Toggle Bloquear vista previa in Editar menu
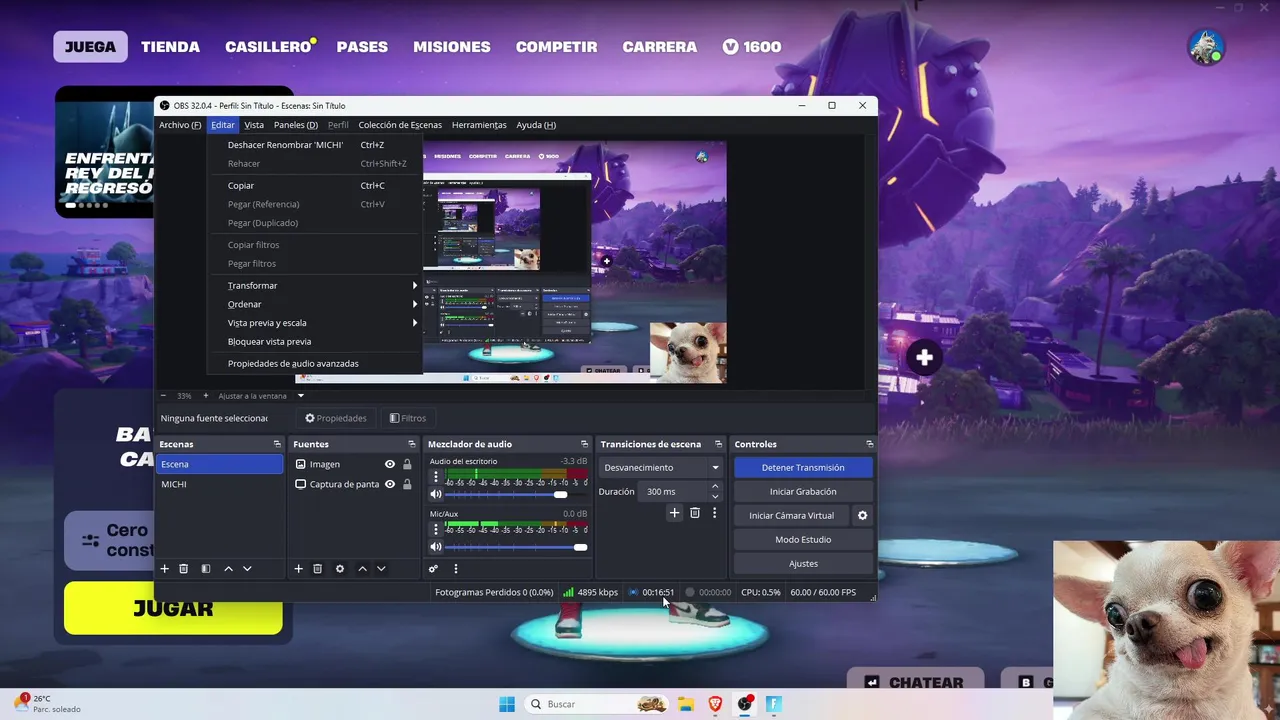 tap(269, 342)
